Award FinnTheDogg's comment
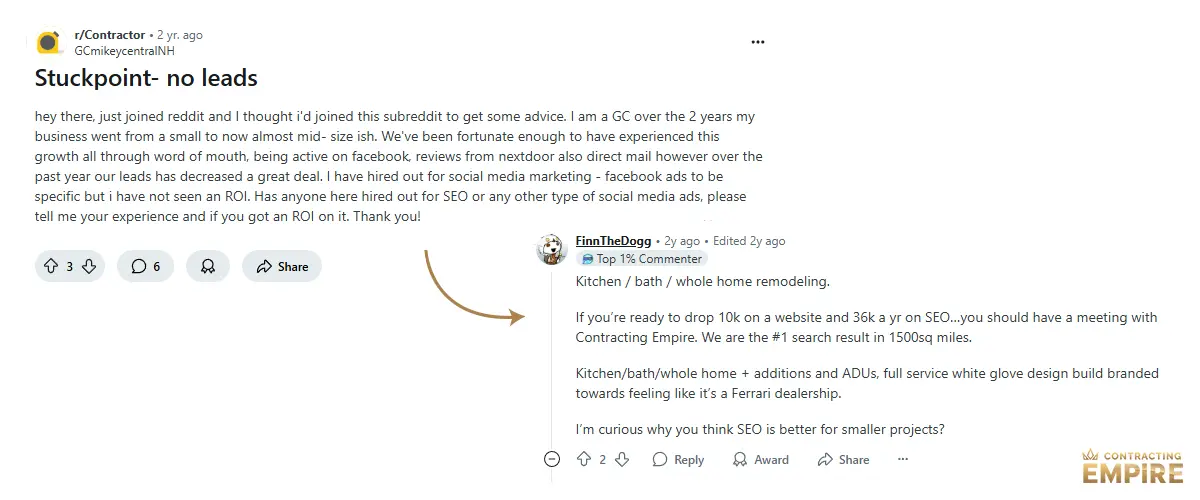Image resolution: width=1200 pixels, height=500 pixels. pos(760,460)
